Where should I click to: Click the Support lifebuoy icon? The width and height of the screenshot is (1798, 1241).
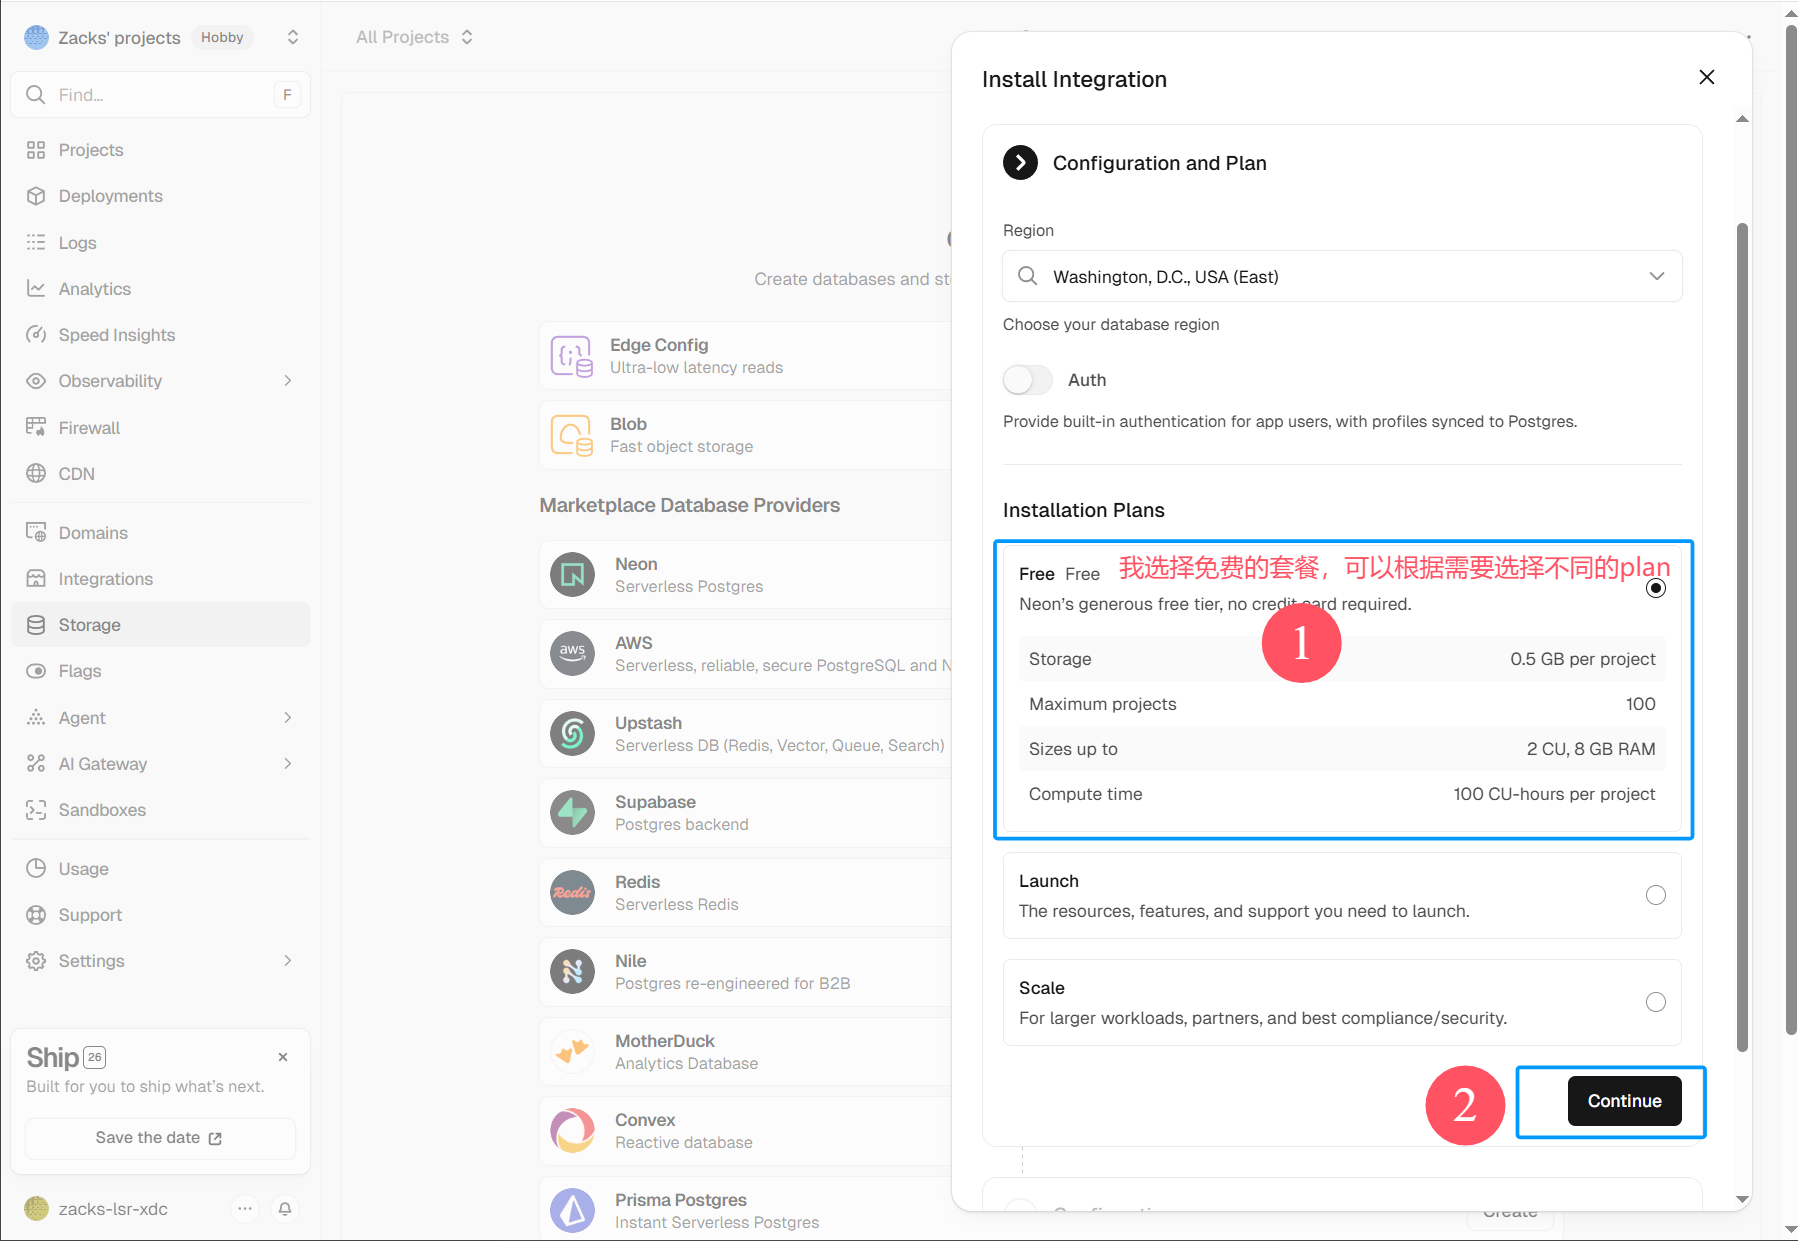tap(36, 915)
